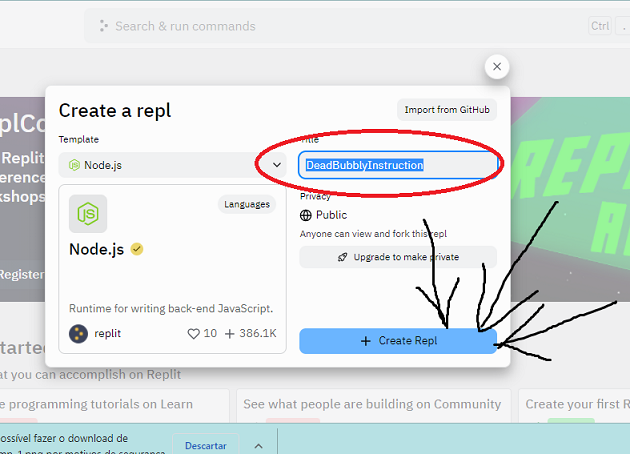Click the Create Repl button
Screen dimensions: 630x454
(398, 341)
